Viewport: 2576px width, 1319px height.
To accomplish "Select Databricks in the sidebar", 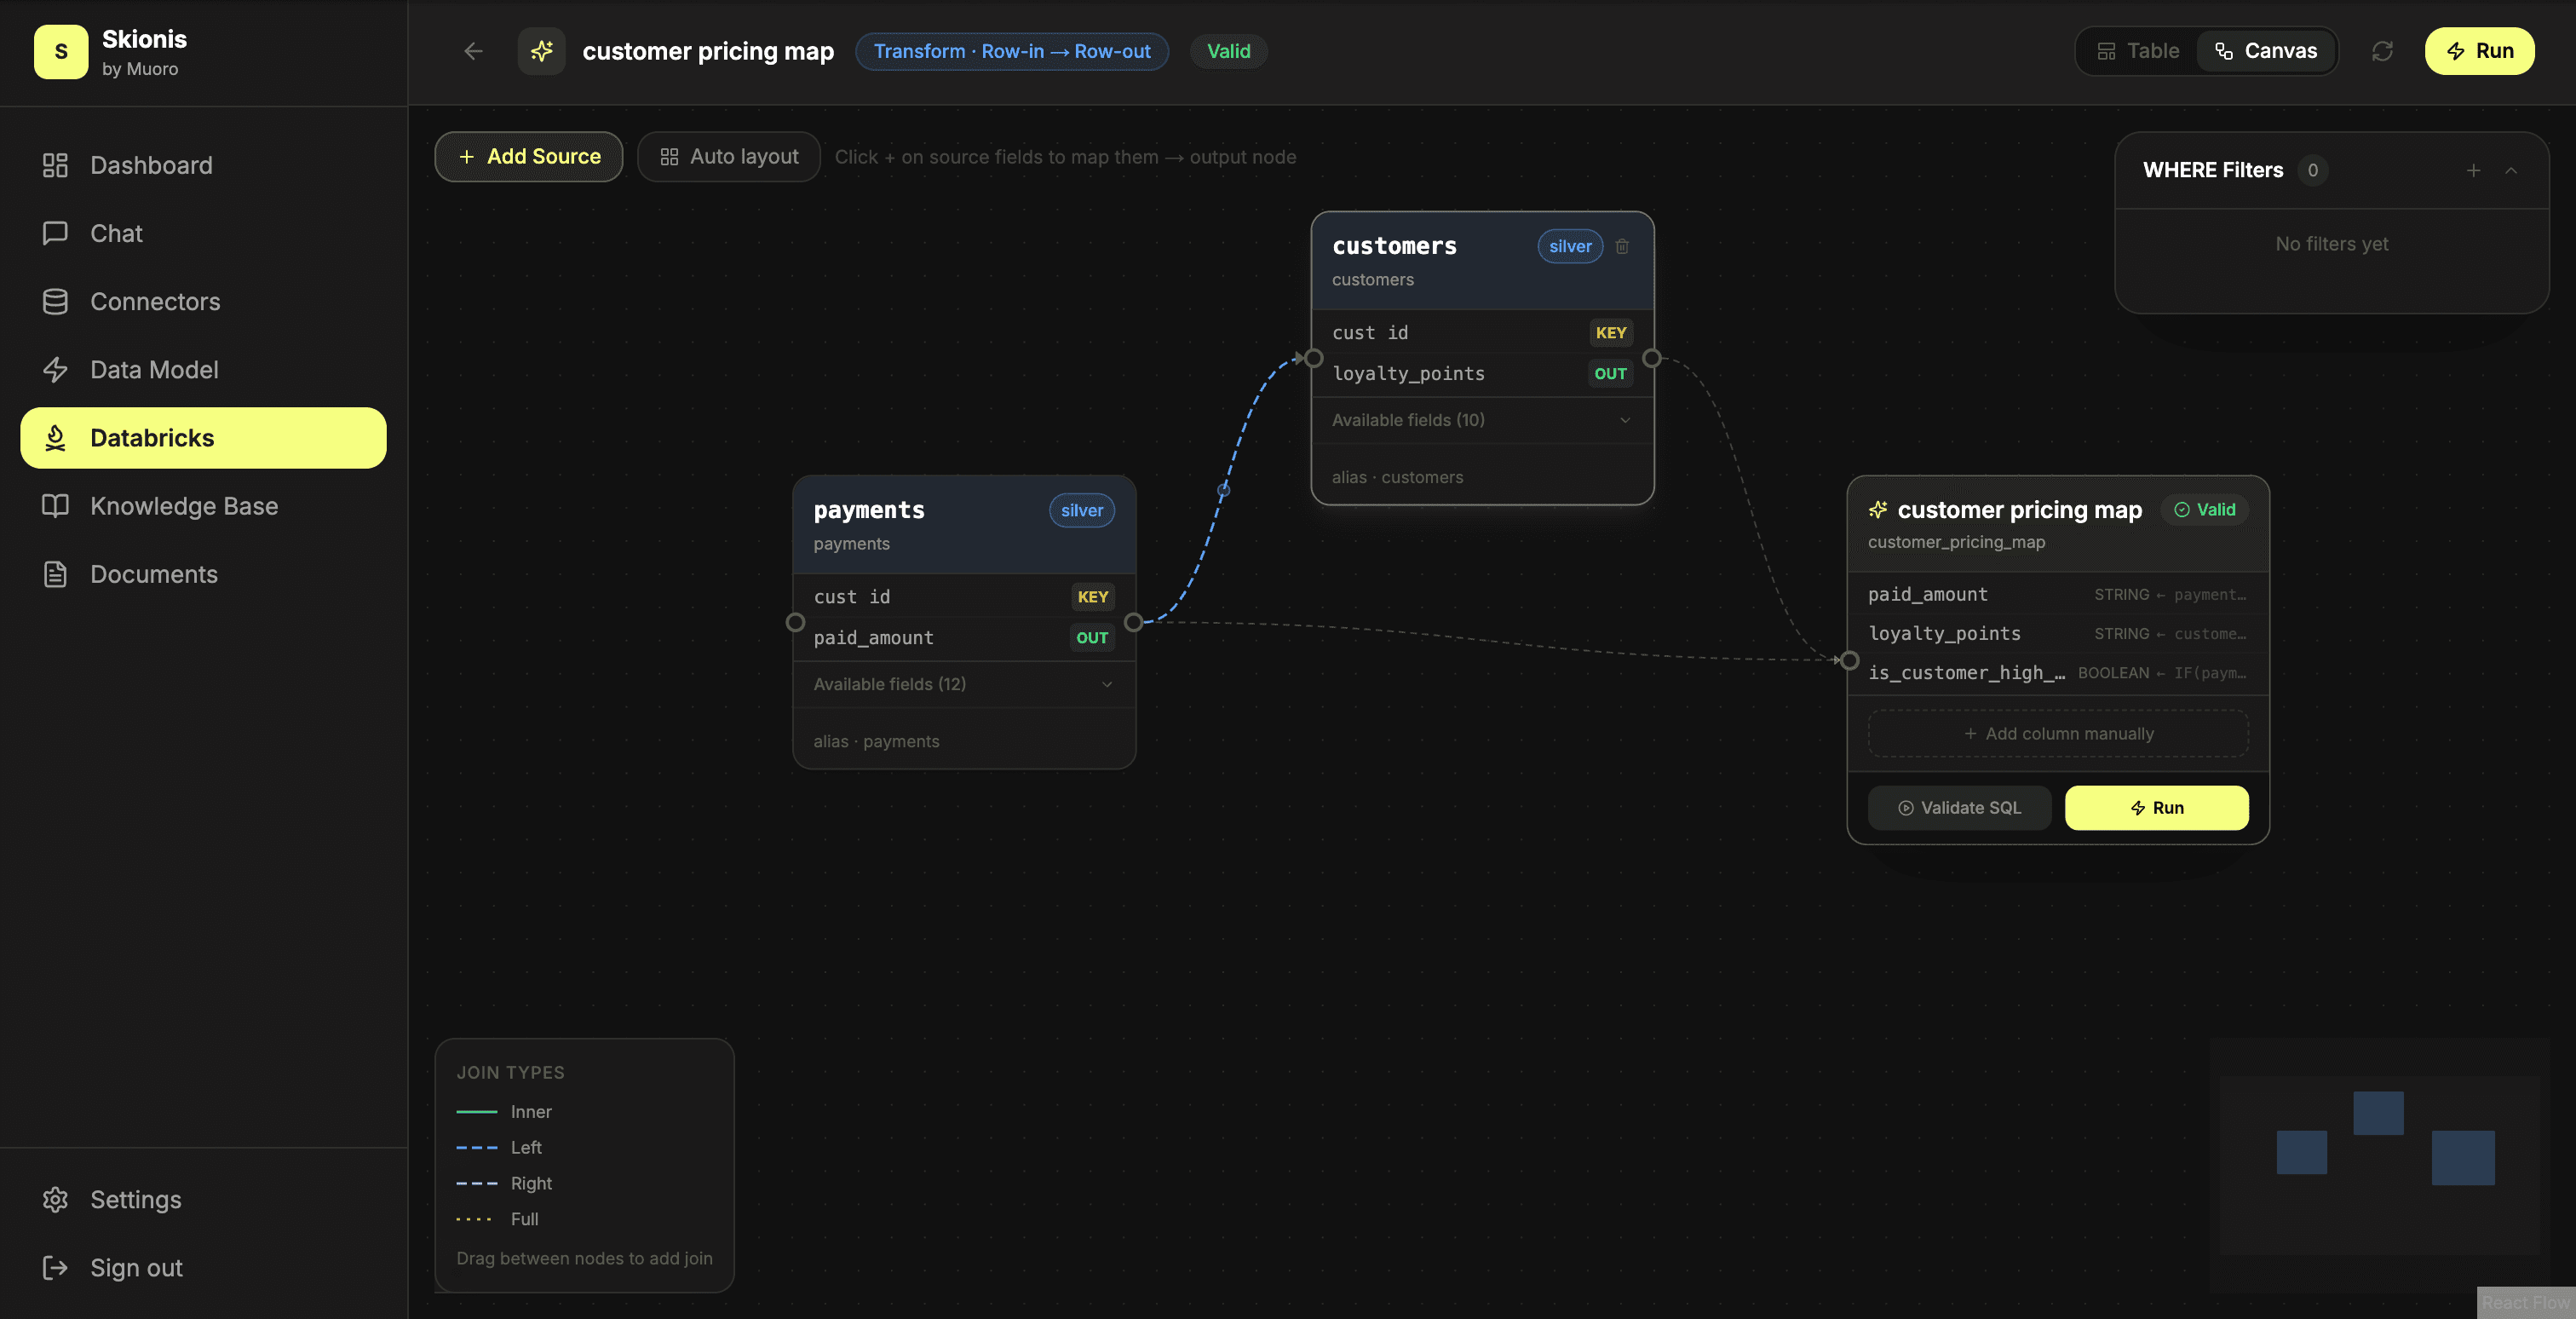I will (x=203, y=437).
